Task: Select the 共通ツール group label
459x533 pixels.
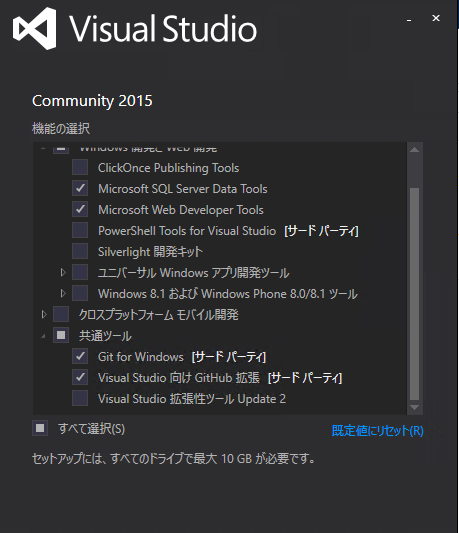Action: tap(105, 336)
